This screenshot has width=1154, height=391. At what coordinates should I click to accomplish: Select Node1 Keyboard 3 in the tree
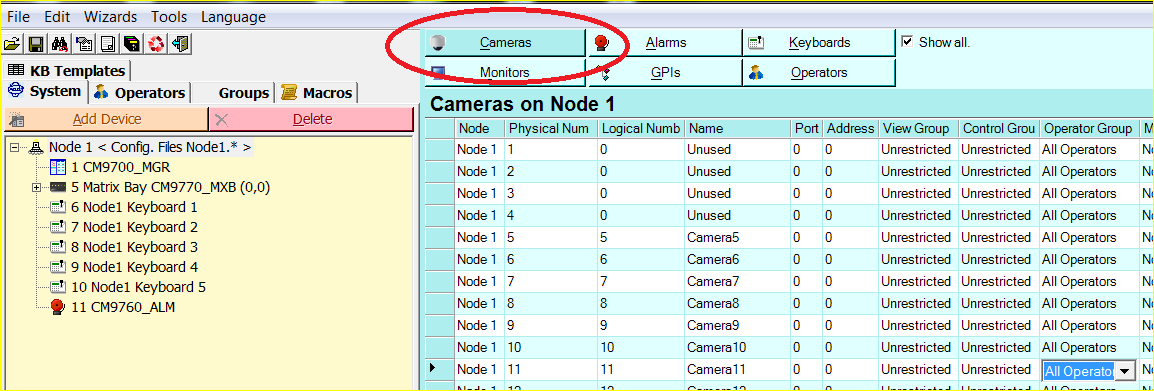[134, 247]
